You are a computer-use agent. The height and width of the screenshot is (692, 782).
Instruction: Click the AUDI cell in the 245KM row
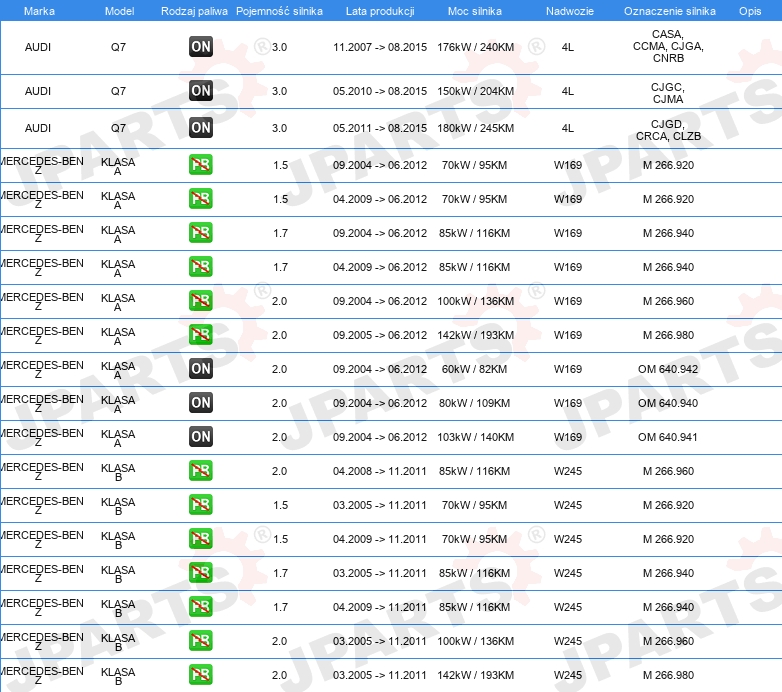(38, 128)
